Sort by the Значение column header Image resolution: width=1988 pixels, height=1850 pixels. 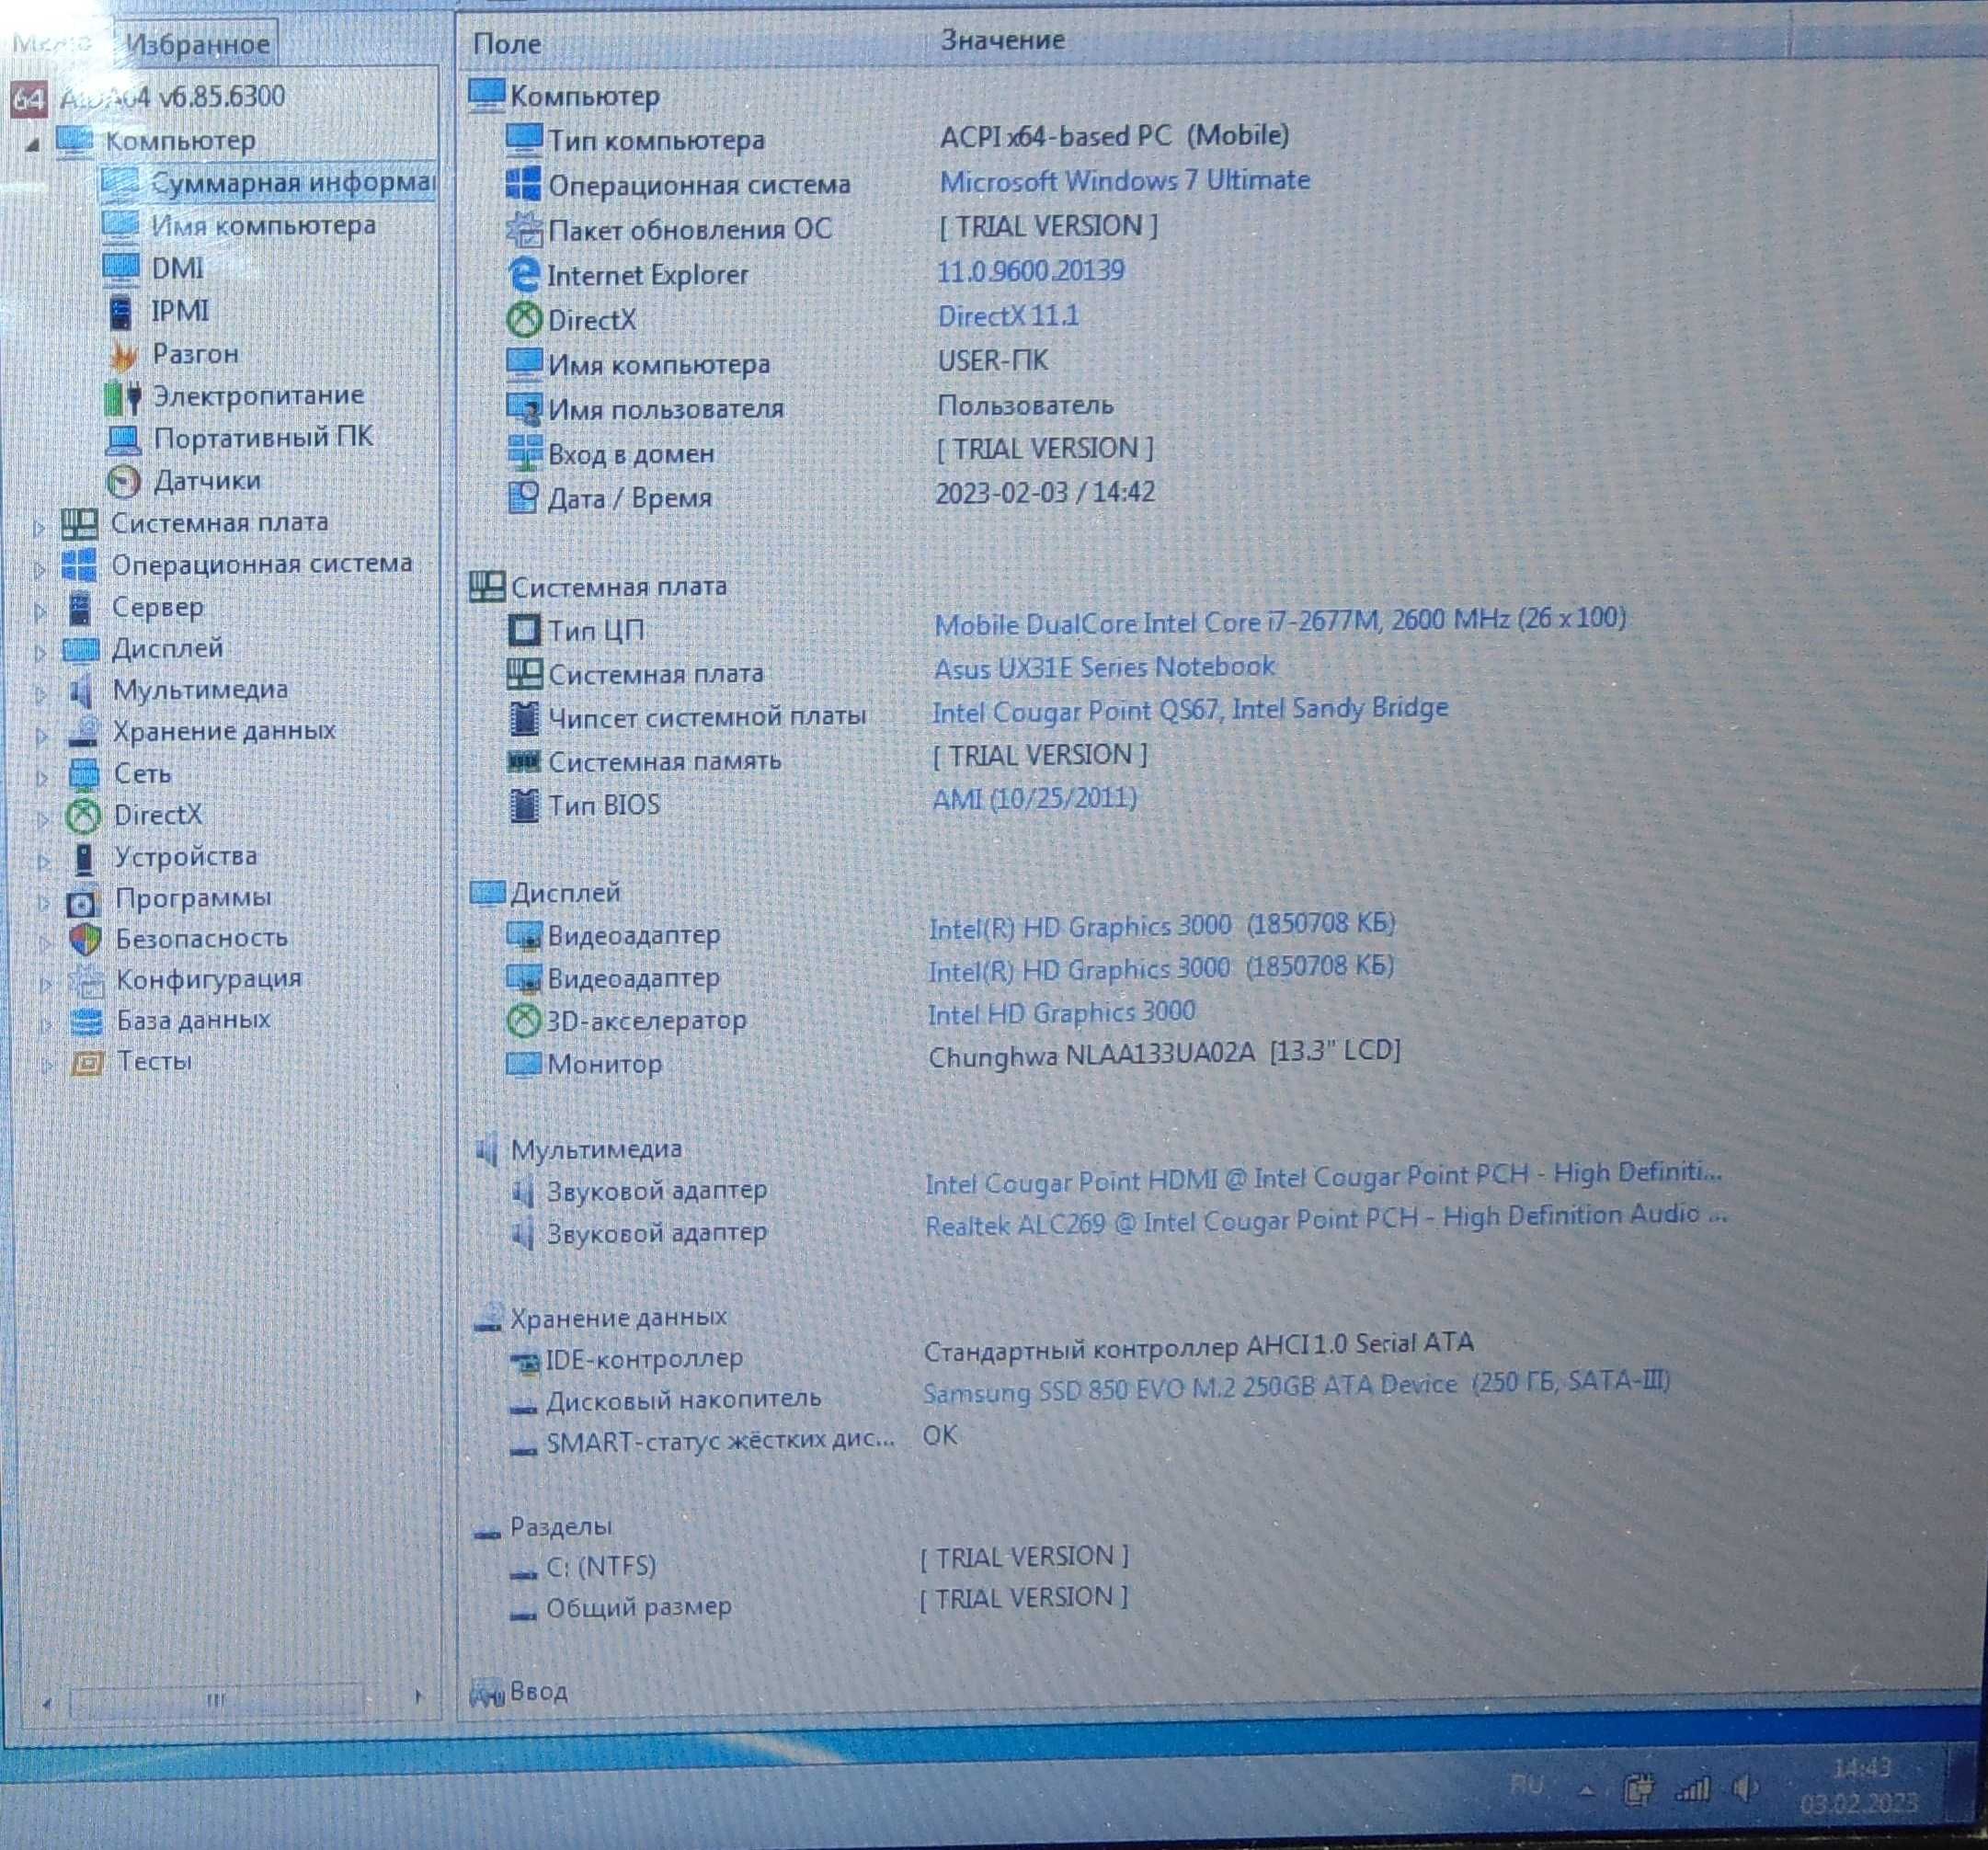point(1002,40)
